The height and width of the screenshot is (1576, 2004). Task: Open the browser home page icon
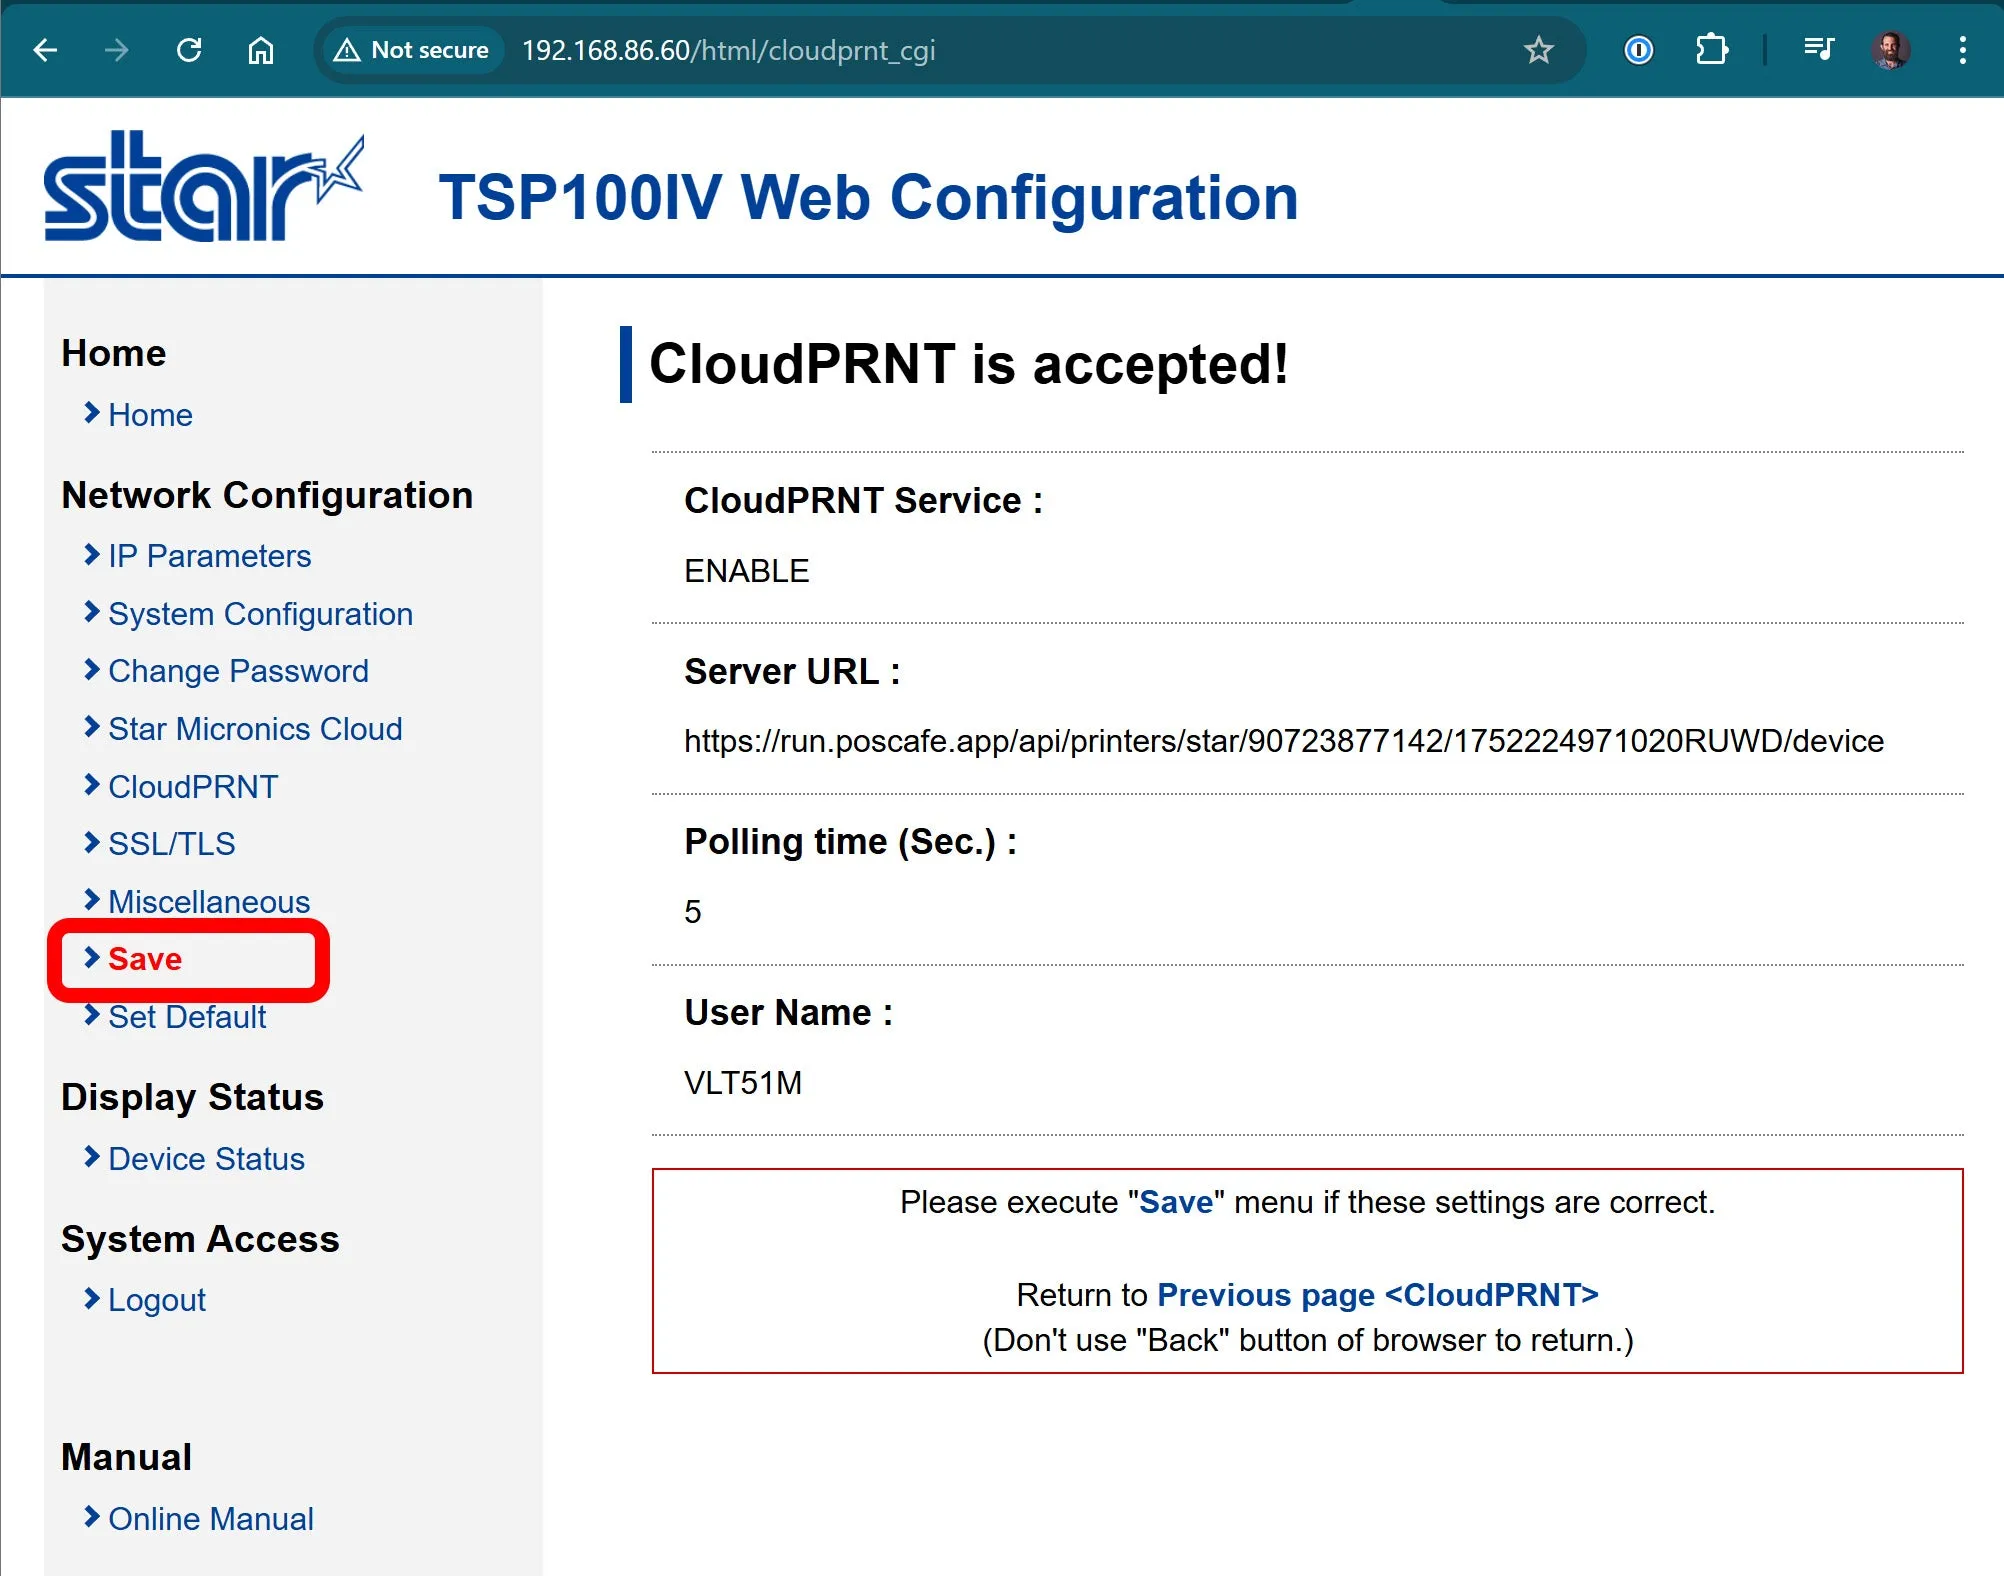[261, 50]
